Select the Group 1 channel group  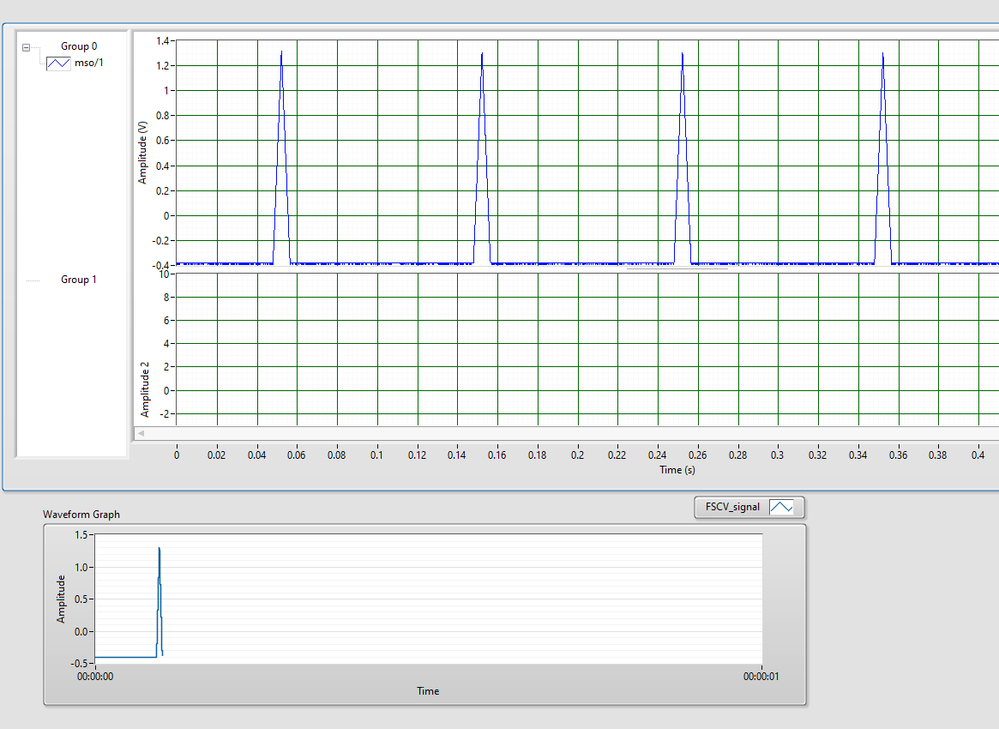(78, 279)
